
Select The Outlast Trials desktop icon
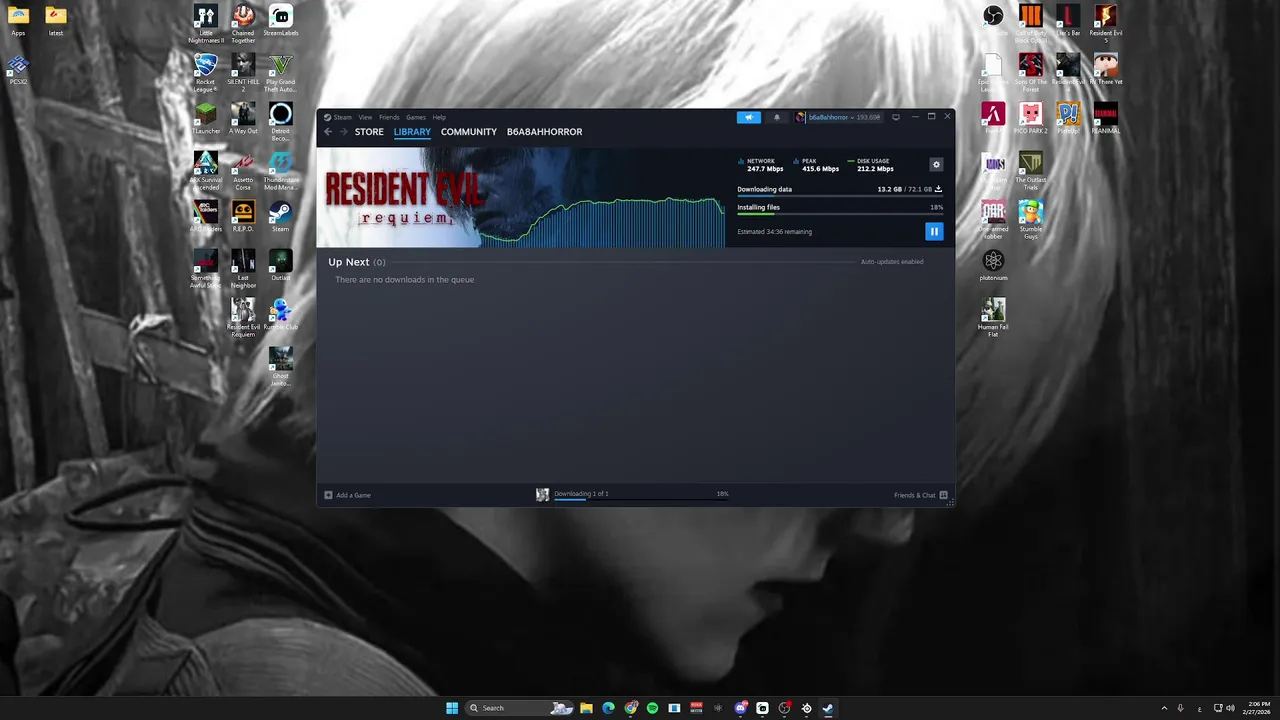1031,171
